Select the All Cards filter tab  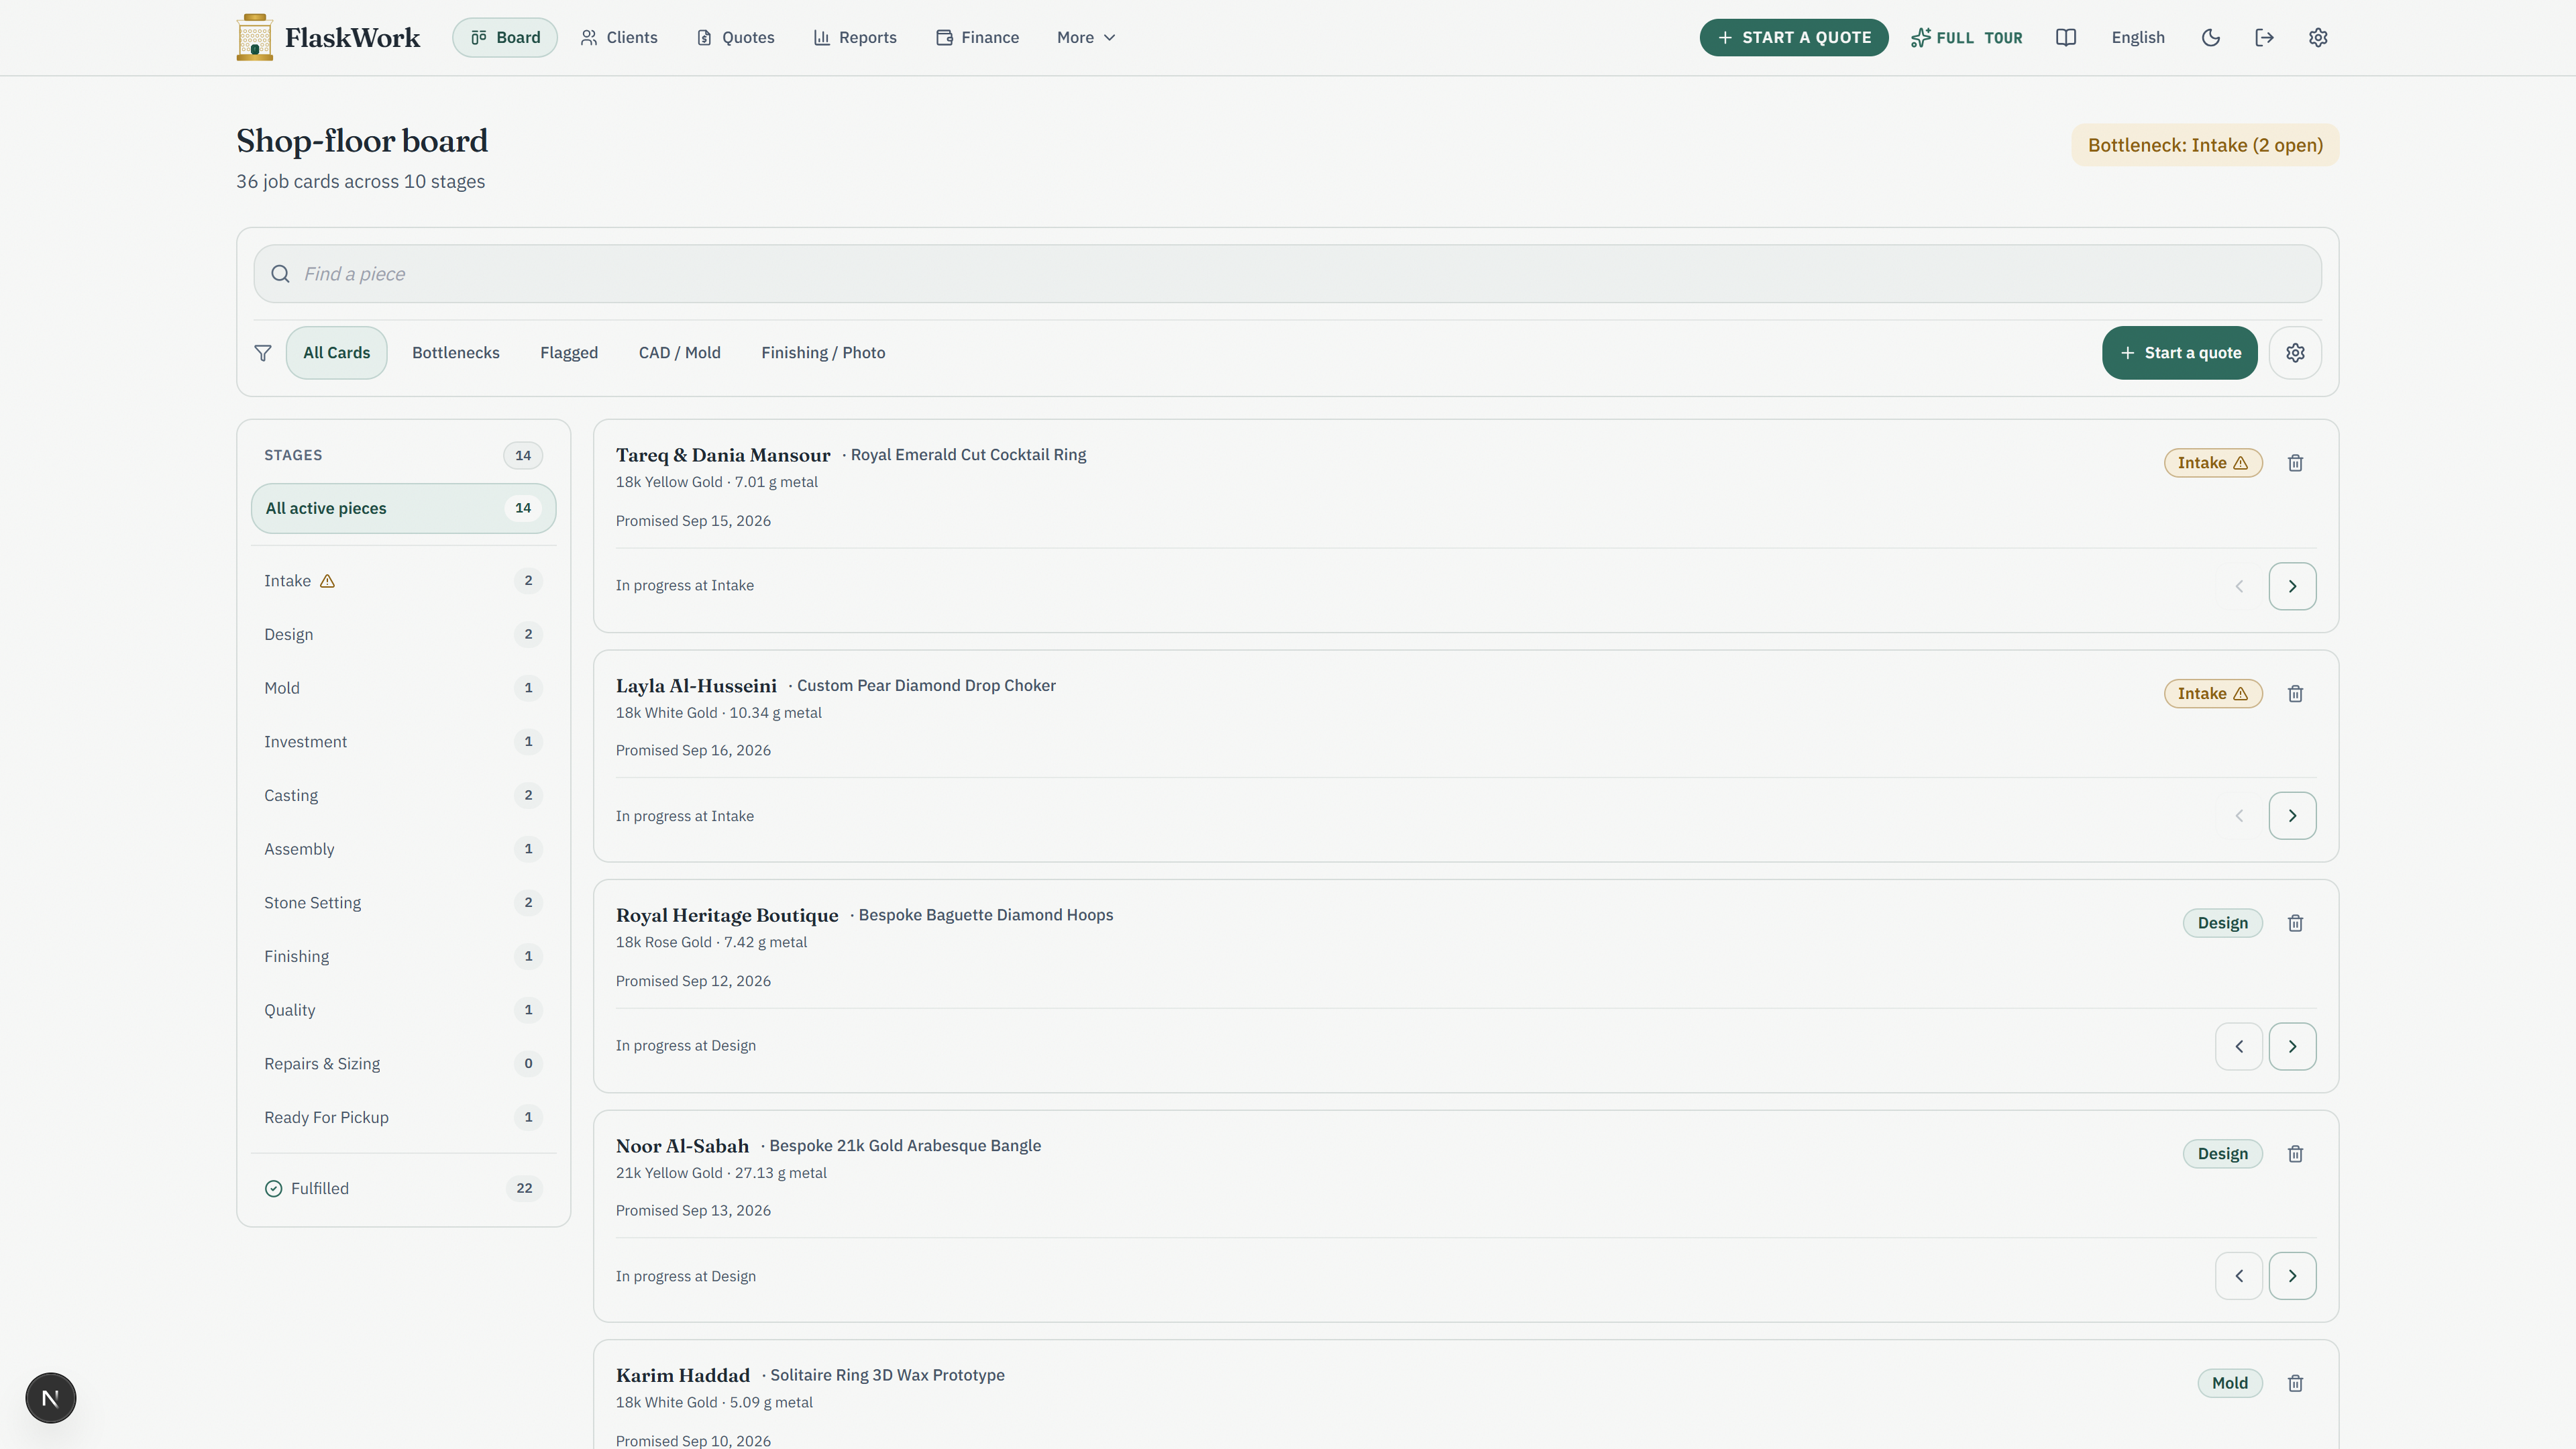coord(336,353)
